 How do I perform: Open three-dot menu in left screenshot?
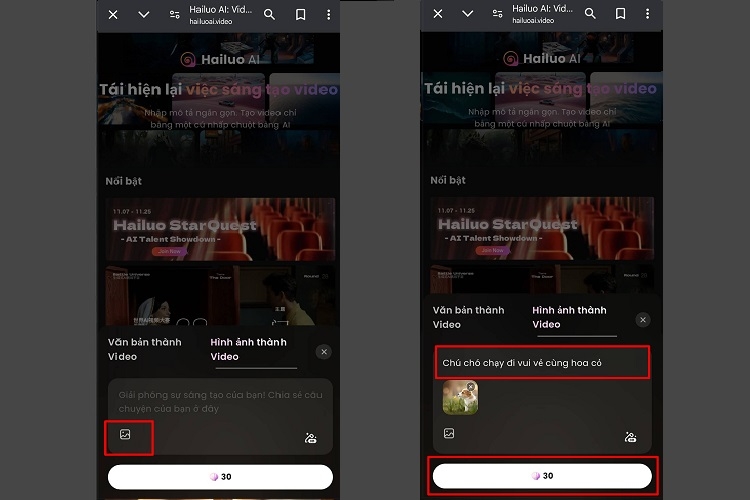(329, 15)
